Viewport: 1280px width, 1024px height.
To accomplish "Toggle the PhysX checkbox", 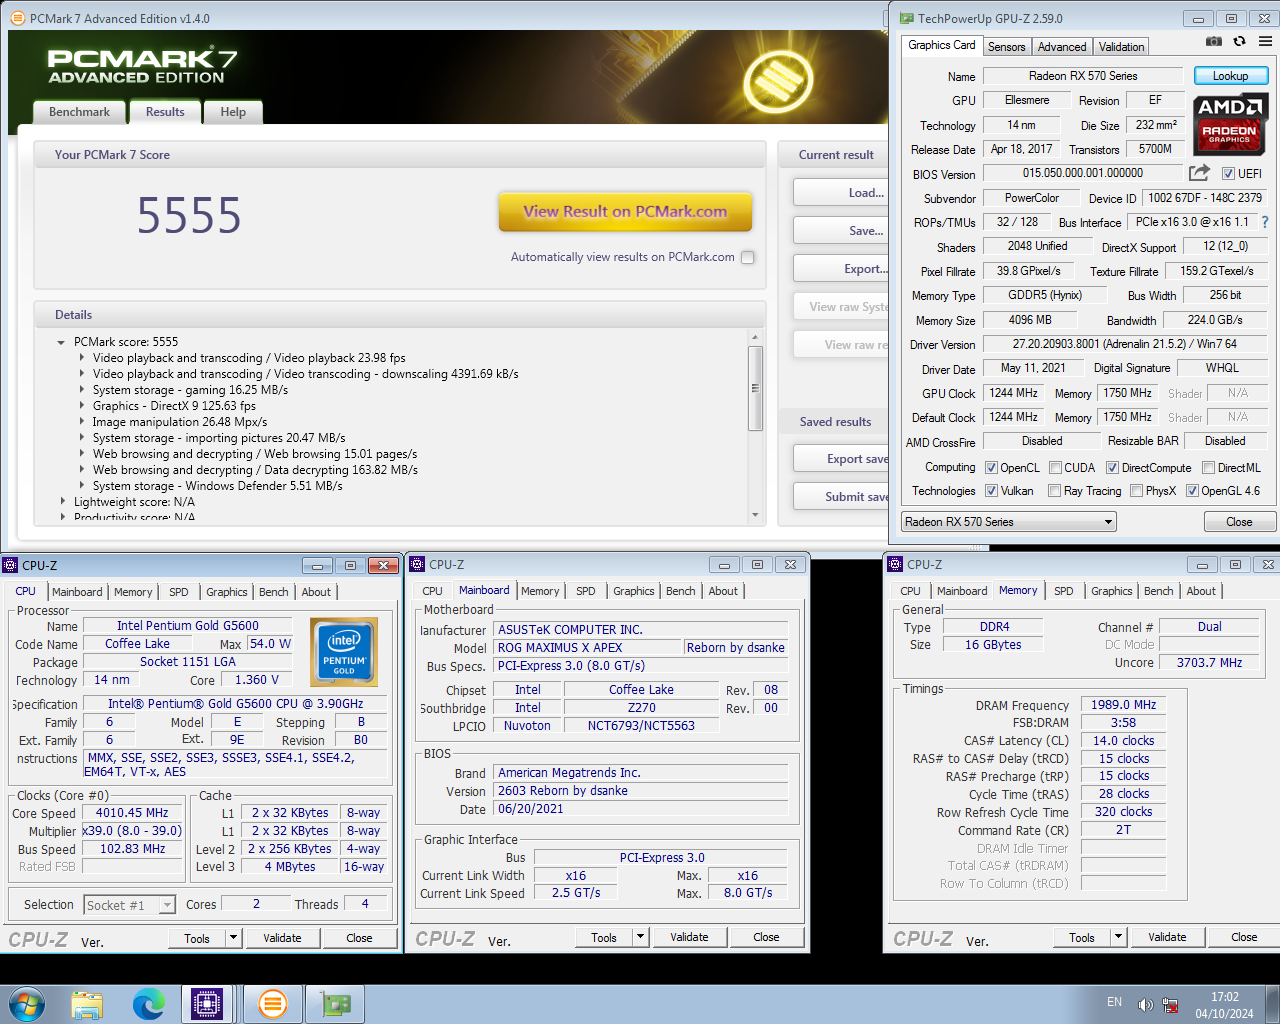I will 1136,491.
